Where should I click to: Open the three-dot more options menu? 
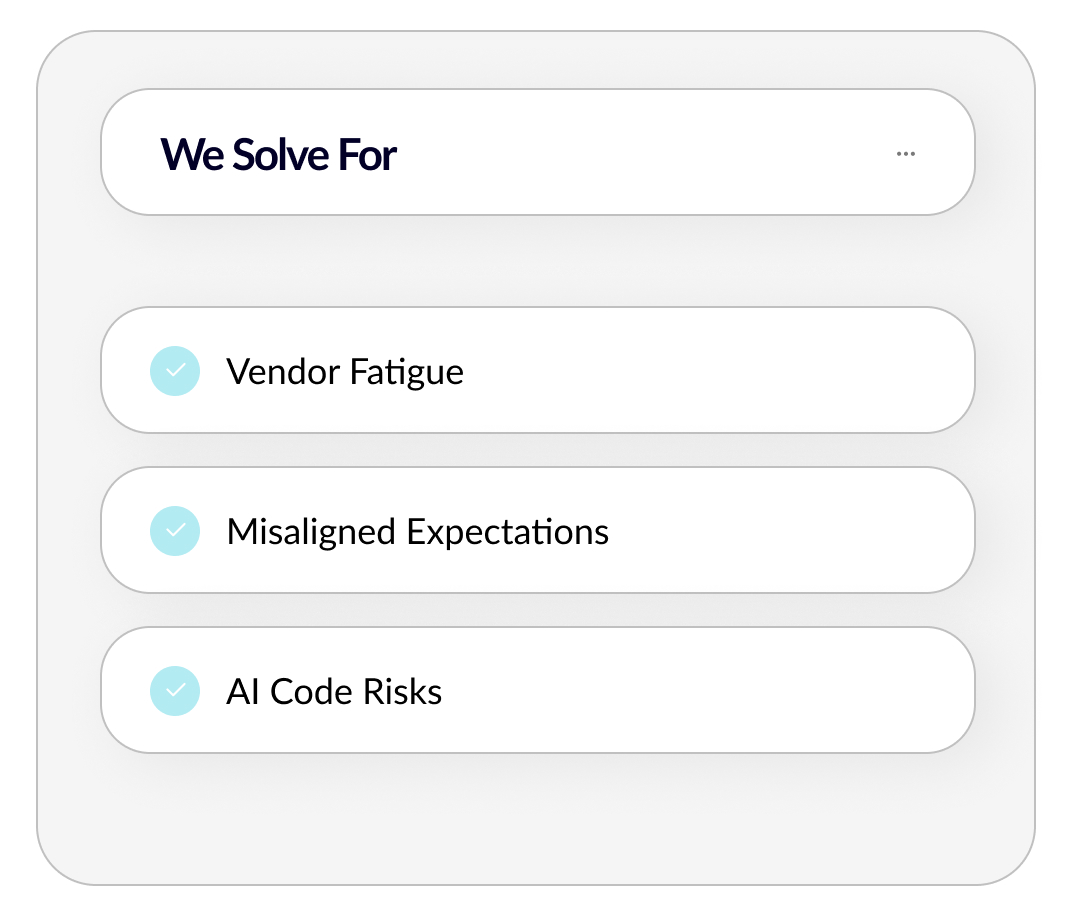pyautogui.click(x=906, y=154)
